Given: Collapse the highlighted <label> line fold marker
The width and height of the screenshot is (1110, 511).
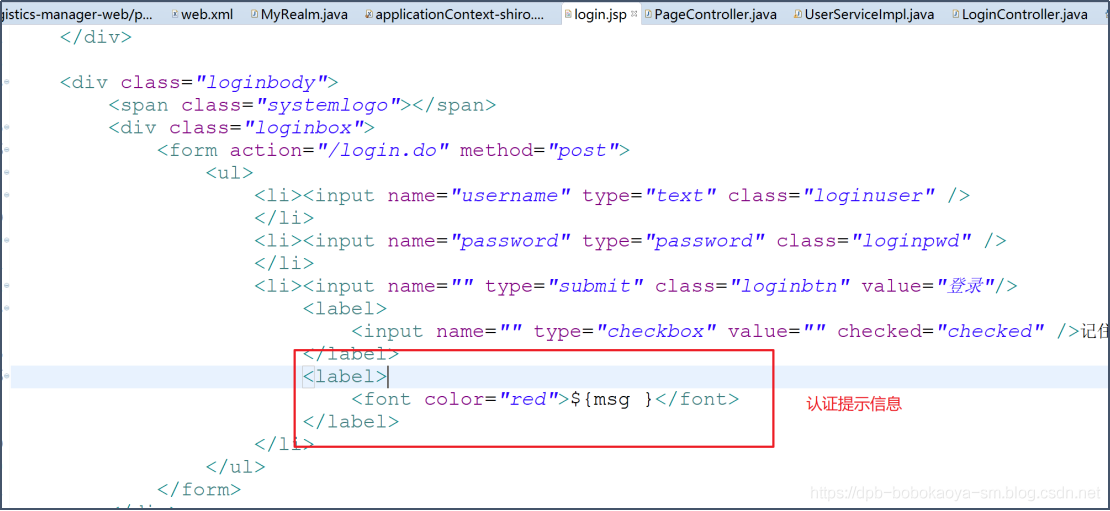Looking at the screenshot, I should click(6, 377).
